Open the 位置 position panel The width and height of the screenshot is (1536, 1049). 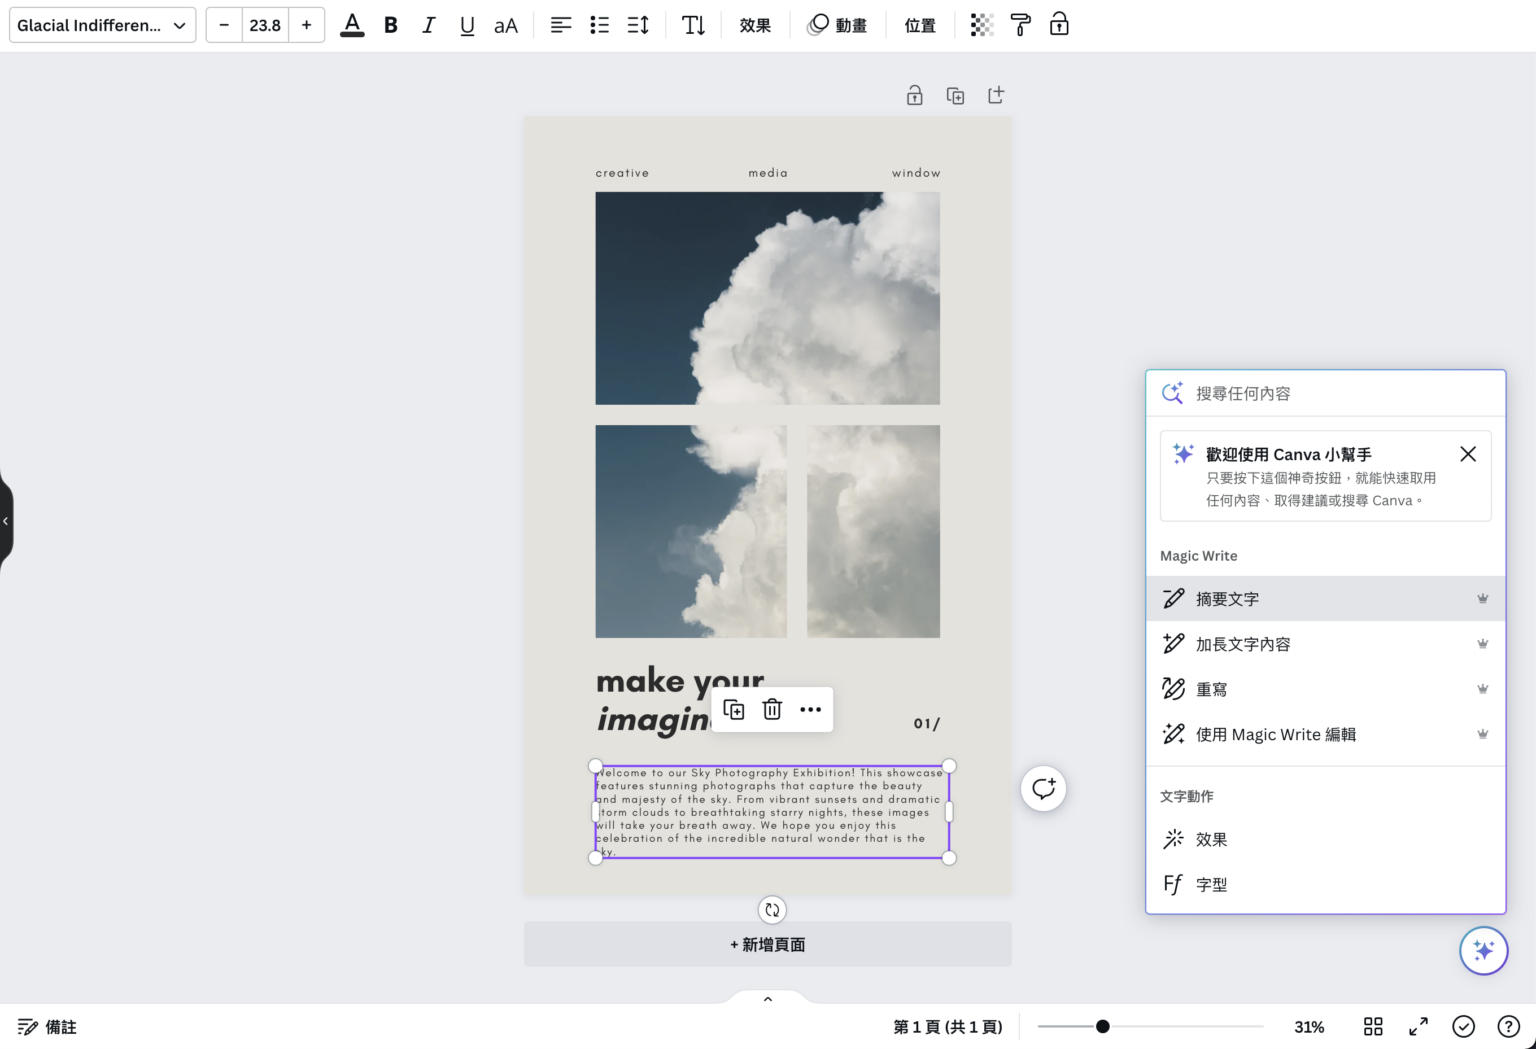[x=919, y=25]
